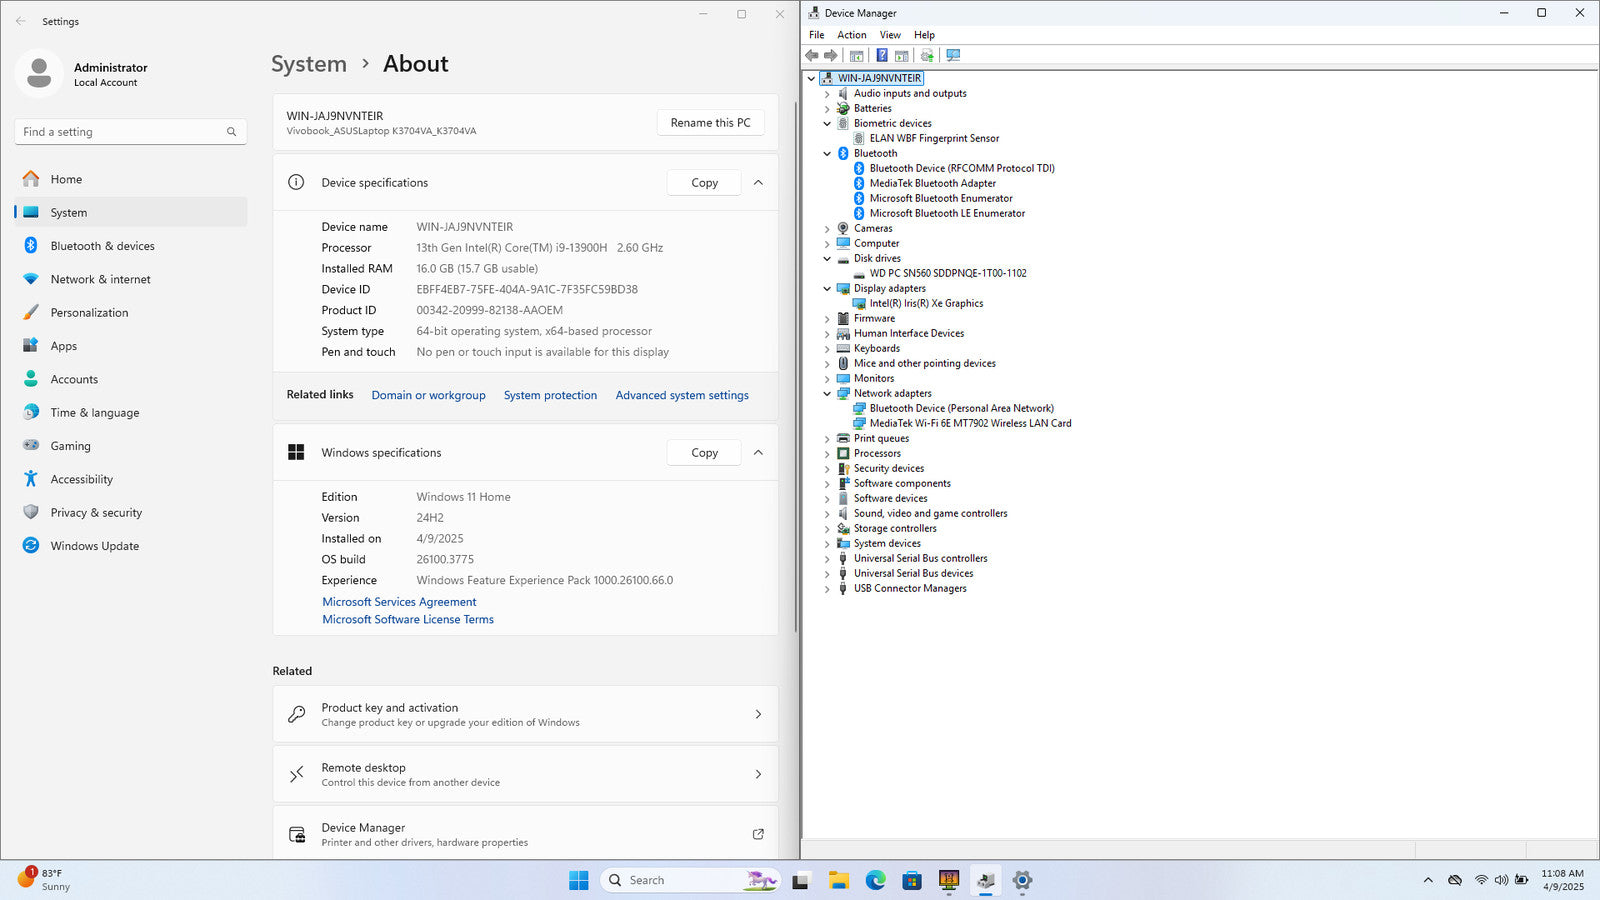Collapse the Disk drives node

827,259
